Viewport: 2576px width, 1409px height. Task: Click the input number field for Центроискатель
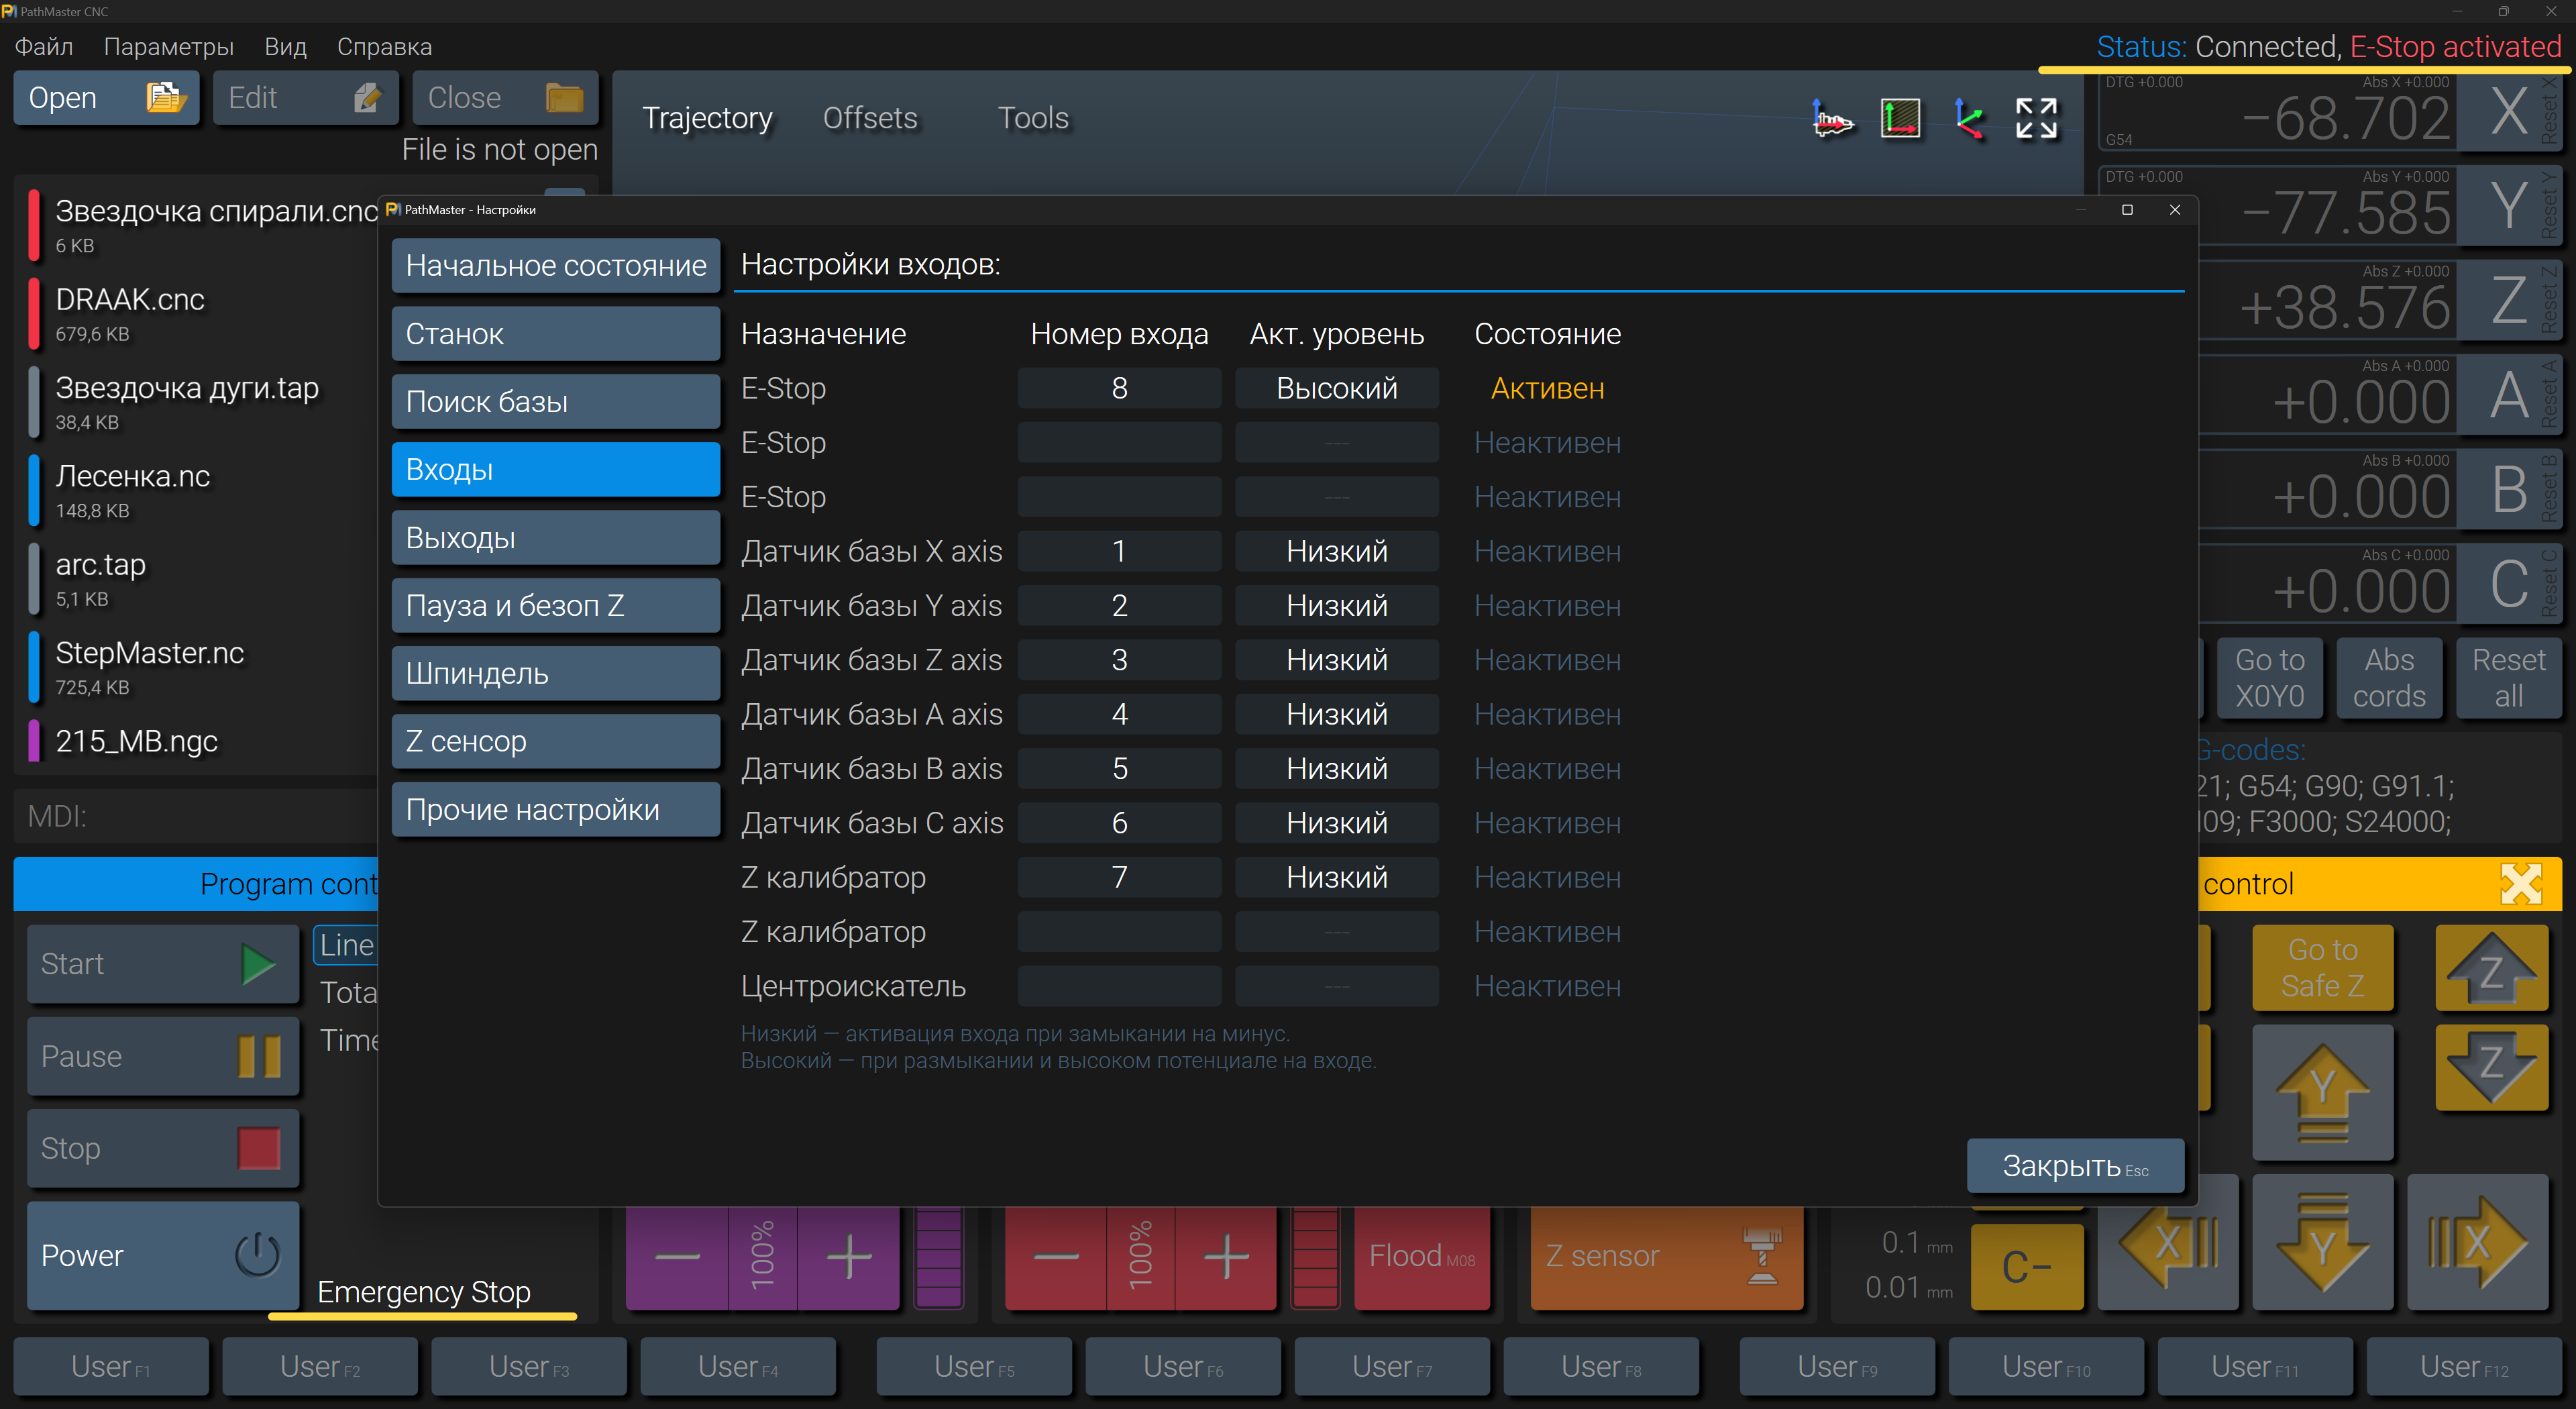(1119, 986)
